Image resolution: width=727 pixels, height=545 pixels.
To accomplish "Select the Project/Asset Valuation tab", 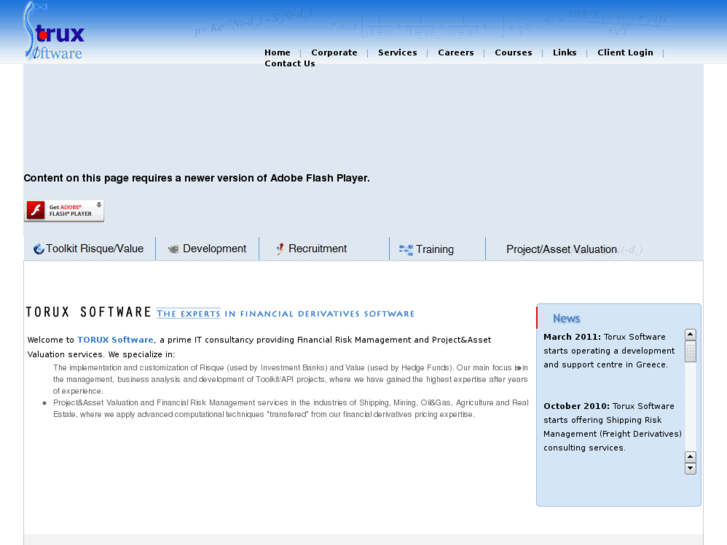I will click(x=561, y=249).
